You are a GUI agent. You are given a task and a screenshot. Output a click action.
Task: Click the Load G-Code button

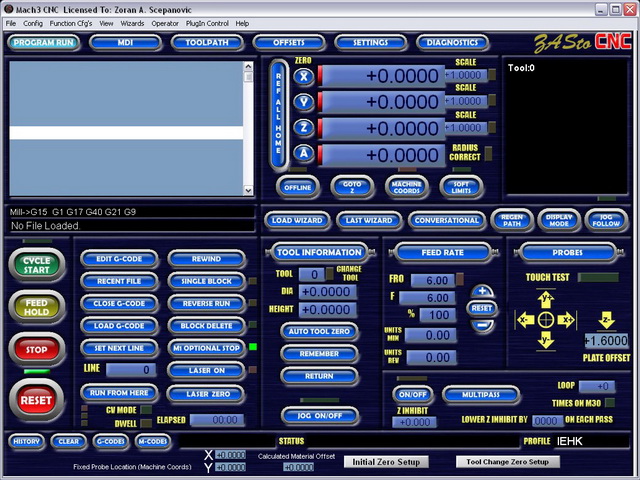pyautogui.click(x=119, y=326)
